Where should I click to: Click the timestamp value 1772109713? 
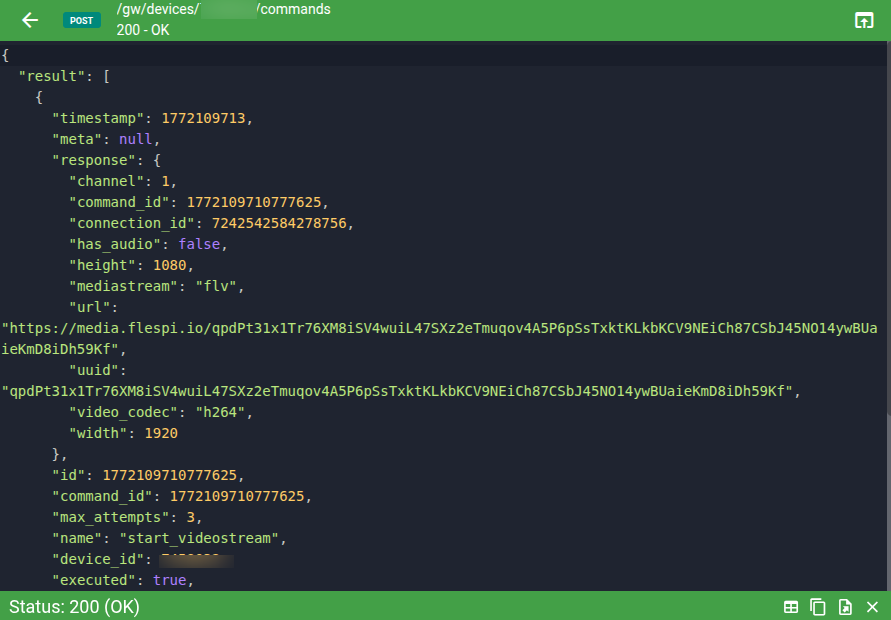[x=204, y=118]
